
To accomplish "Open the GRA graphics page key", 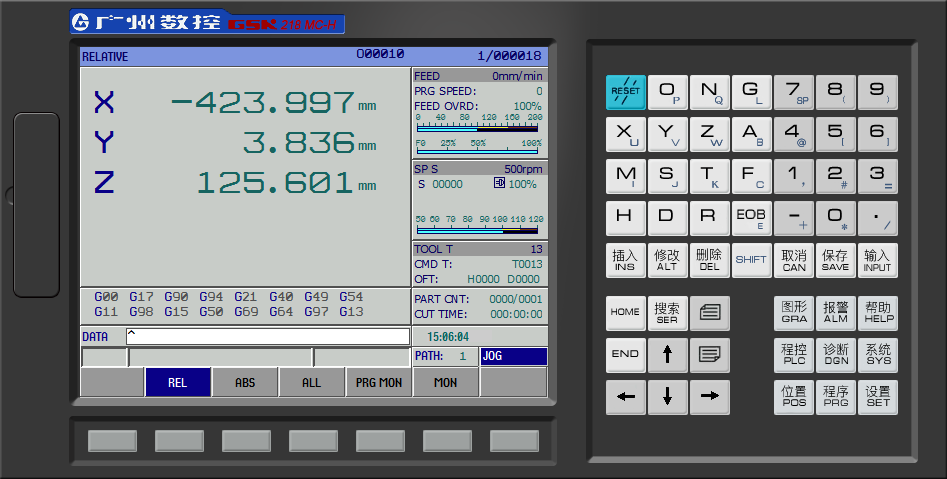I will [794, 312].
